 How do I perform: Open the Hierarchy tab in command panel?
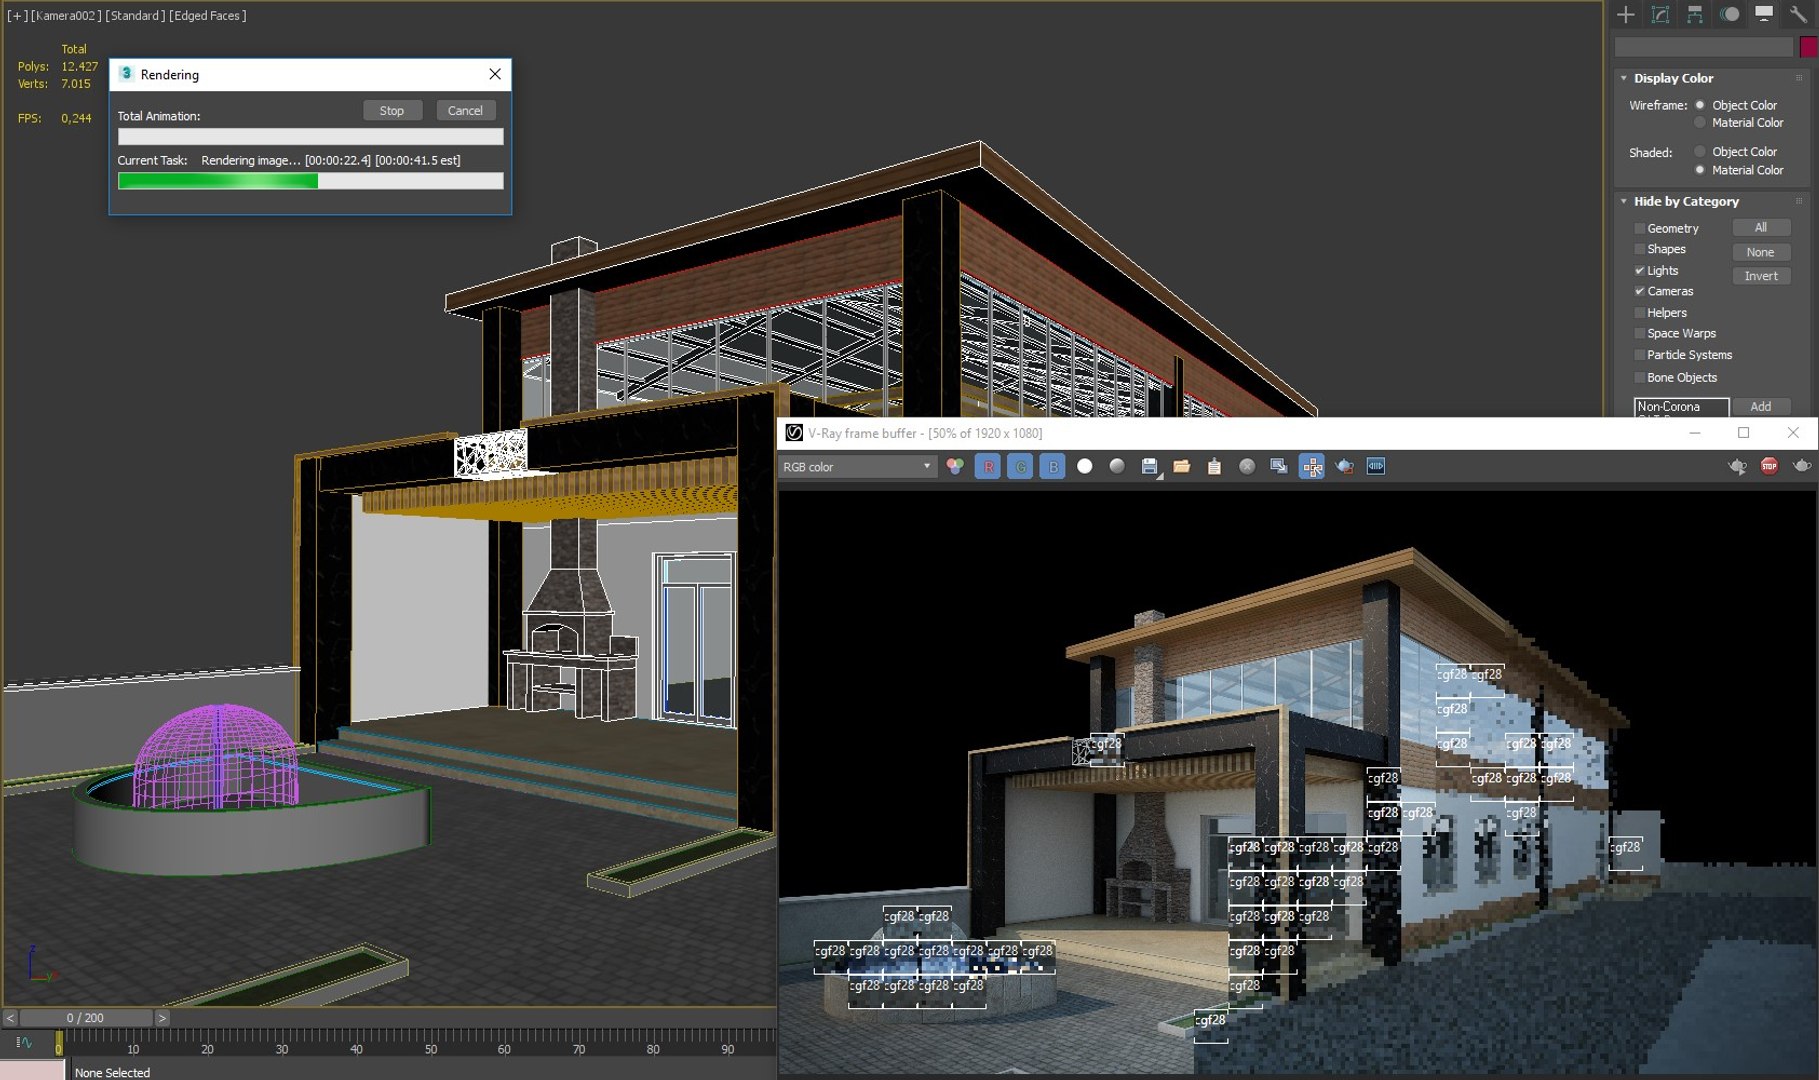(1694, 14)
